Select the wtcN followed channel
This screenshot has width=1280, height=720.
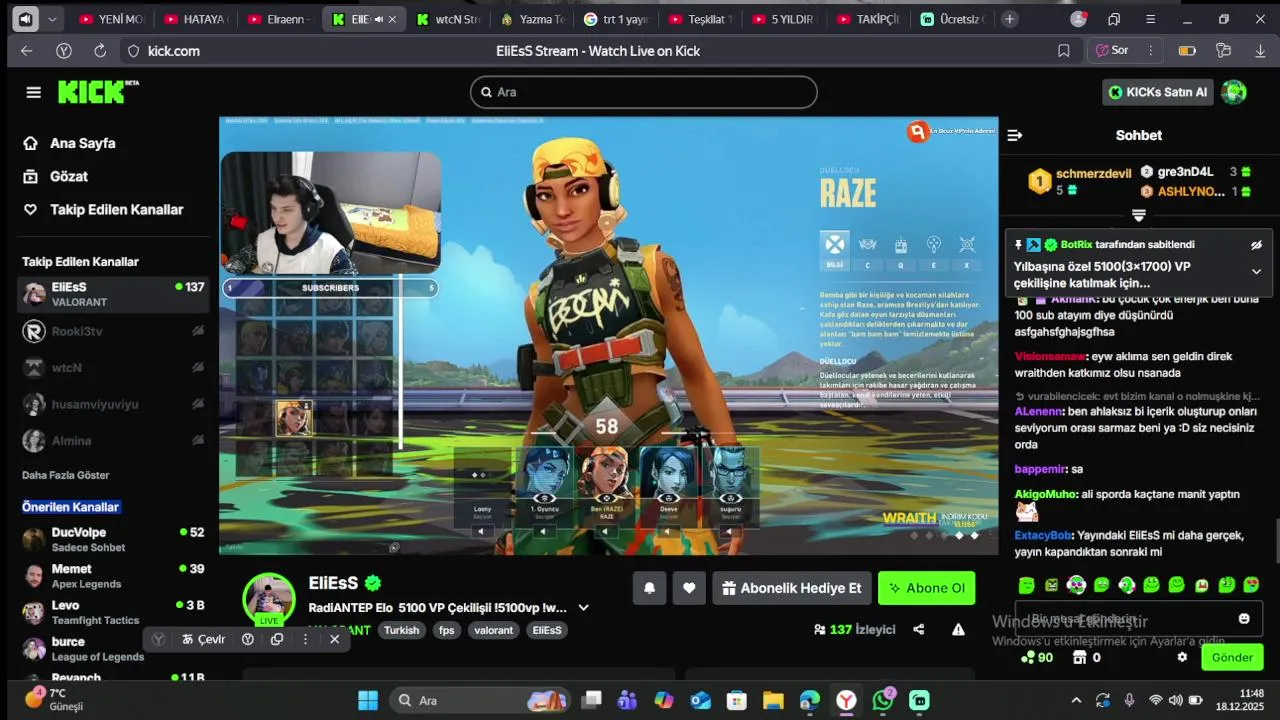[114, 368]
